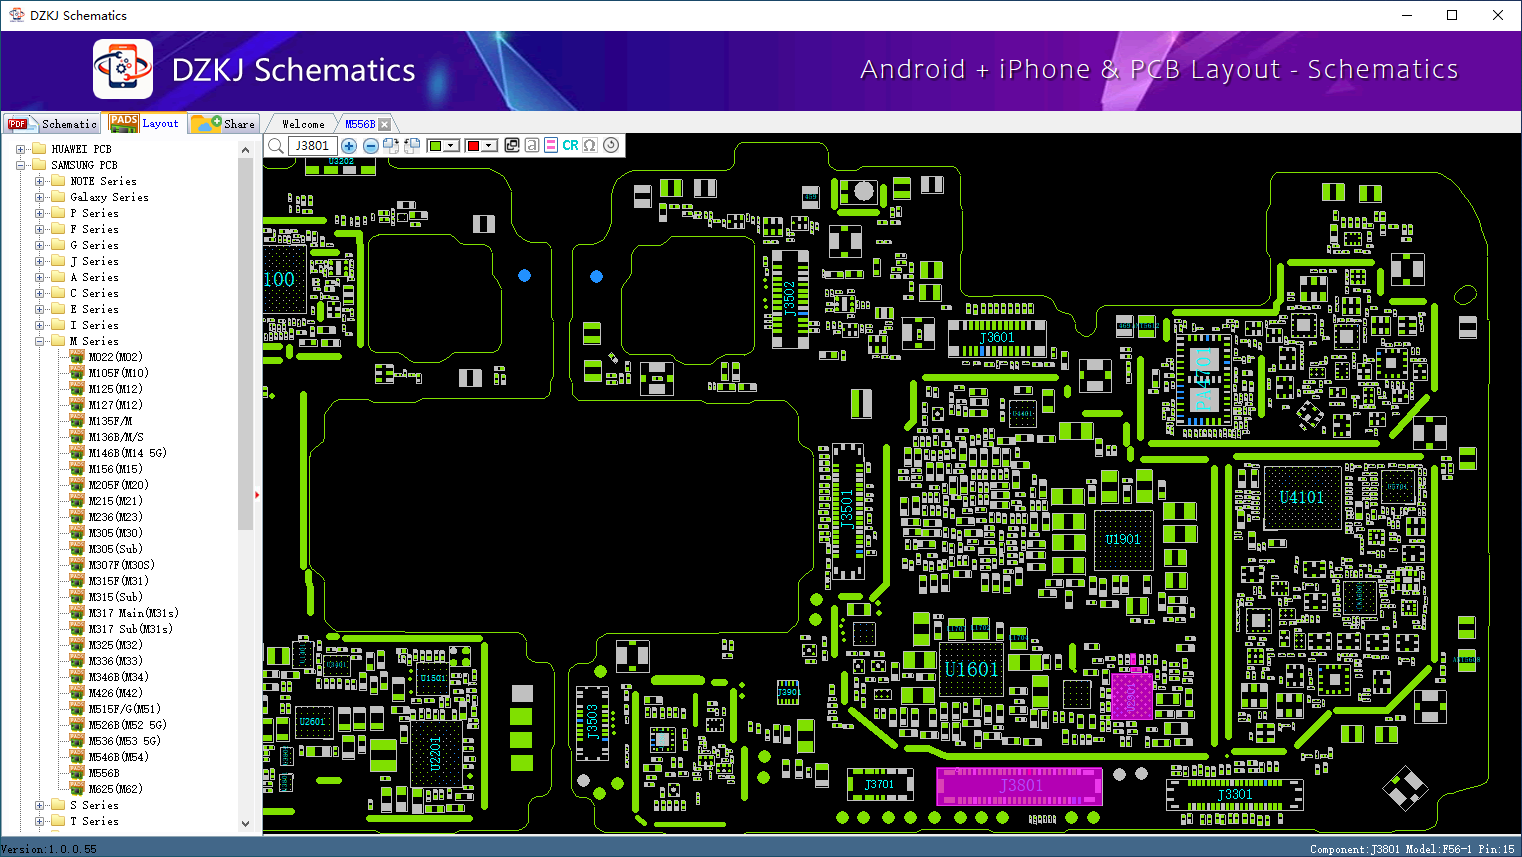Open the M307F(M30S) layout file

[x=121, y=565]
